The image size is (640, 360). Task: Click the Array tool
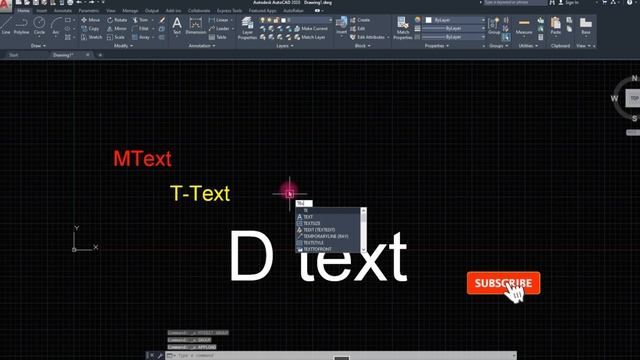pyautogui.click(x=141, y=37)
